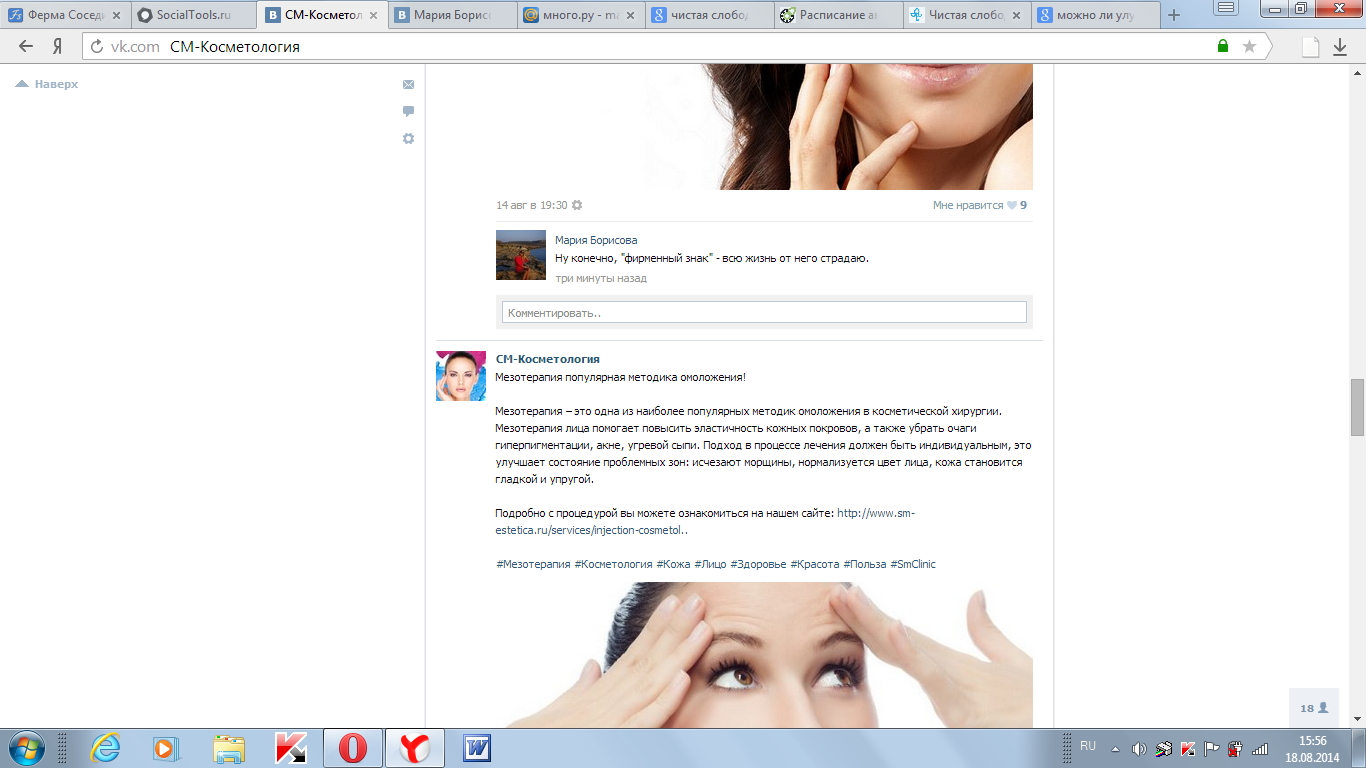This screenshot has width=1366, height=768.
Task: Open the sm-estetica.ru website link
Action: [705, 522]
